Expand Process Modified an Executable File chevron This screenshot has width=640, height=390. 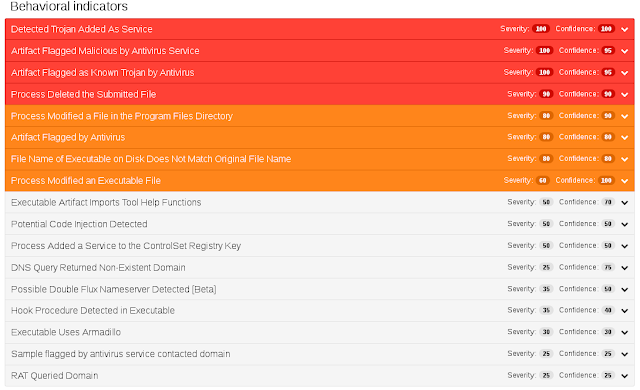pos(624,181)
